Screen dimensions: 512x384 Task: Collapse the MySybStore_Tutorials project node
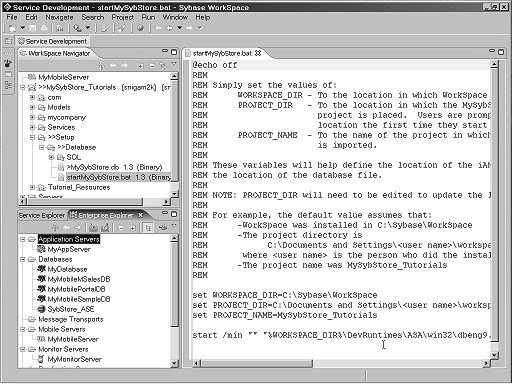tap(22, 88)
